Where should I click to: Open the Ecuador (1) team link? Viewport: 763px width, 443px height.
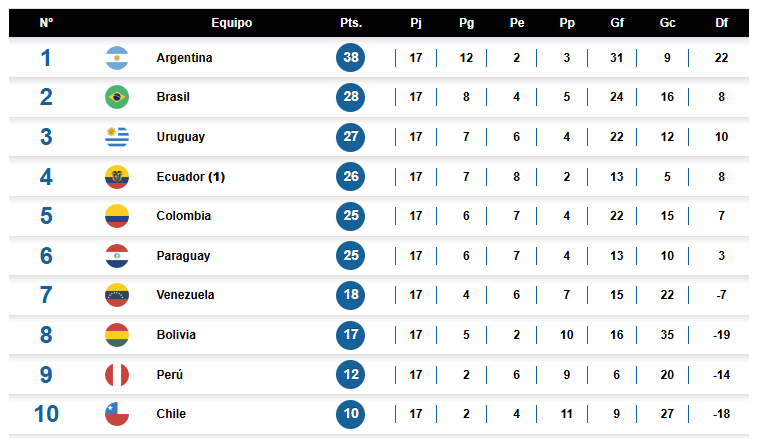tap(190, 177)
